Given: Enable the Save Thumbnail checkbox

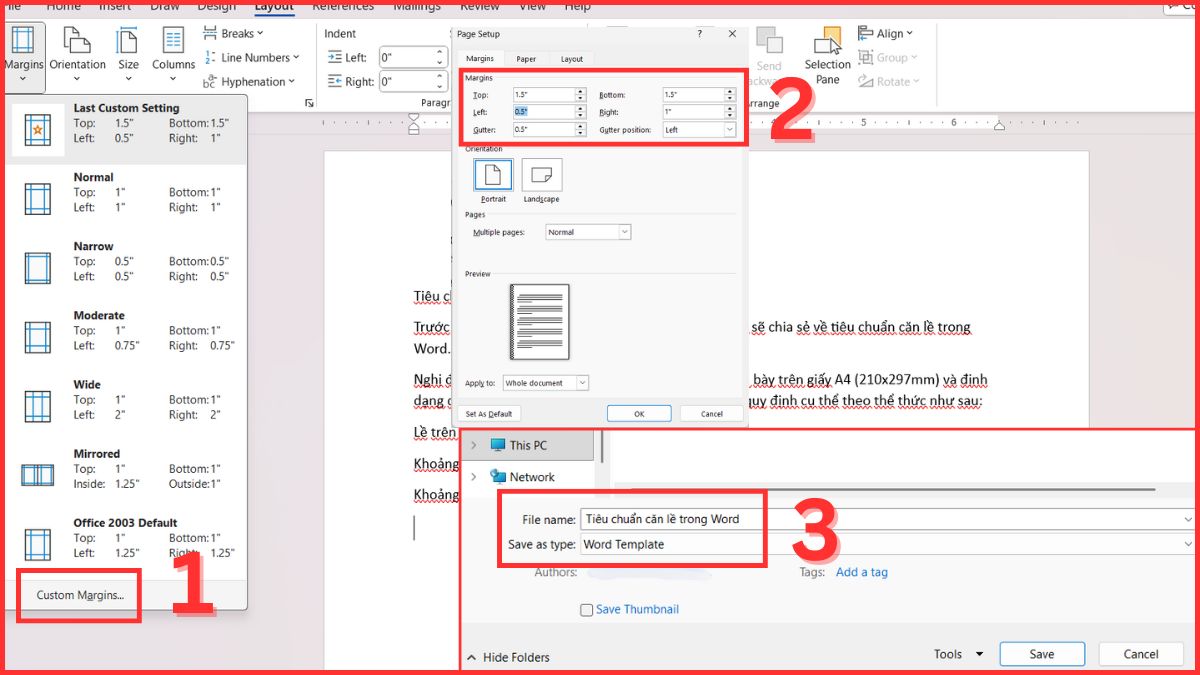Looking at the screenshot, I should pyautogui.click(x=587, y=609).
